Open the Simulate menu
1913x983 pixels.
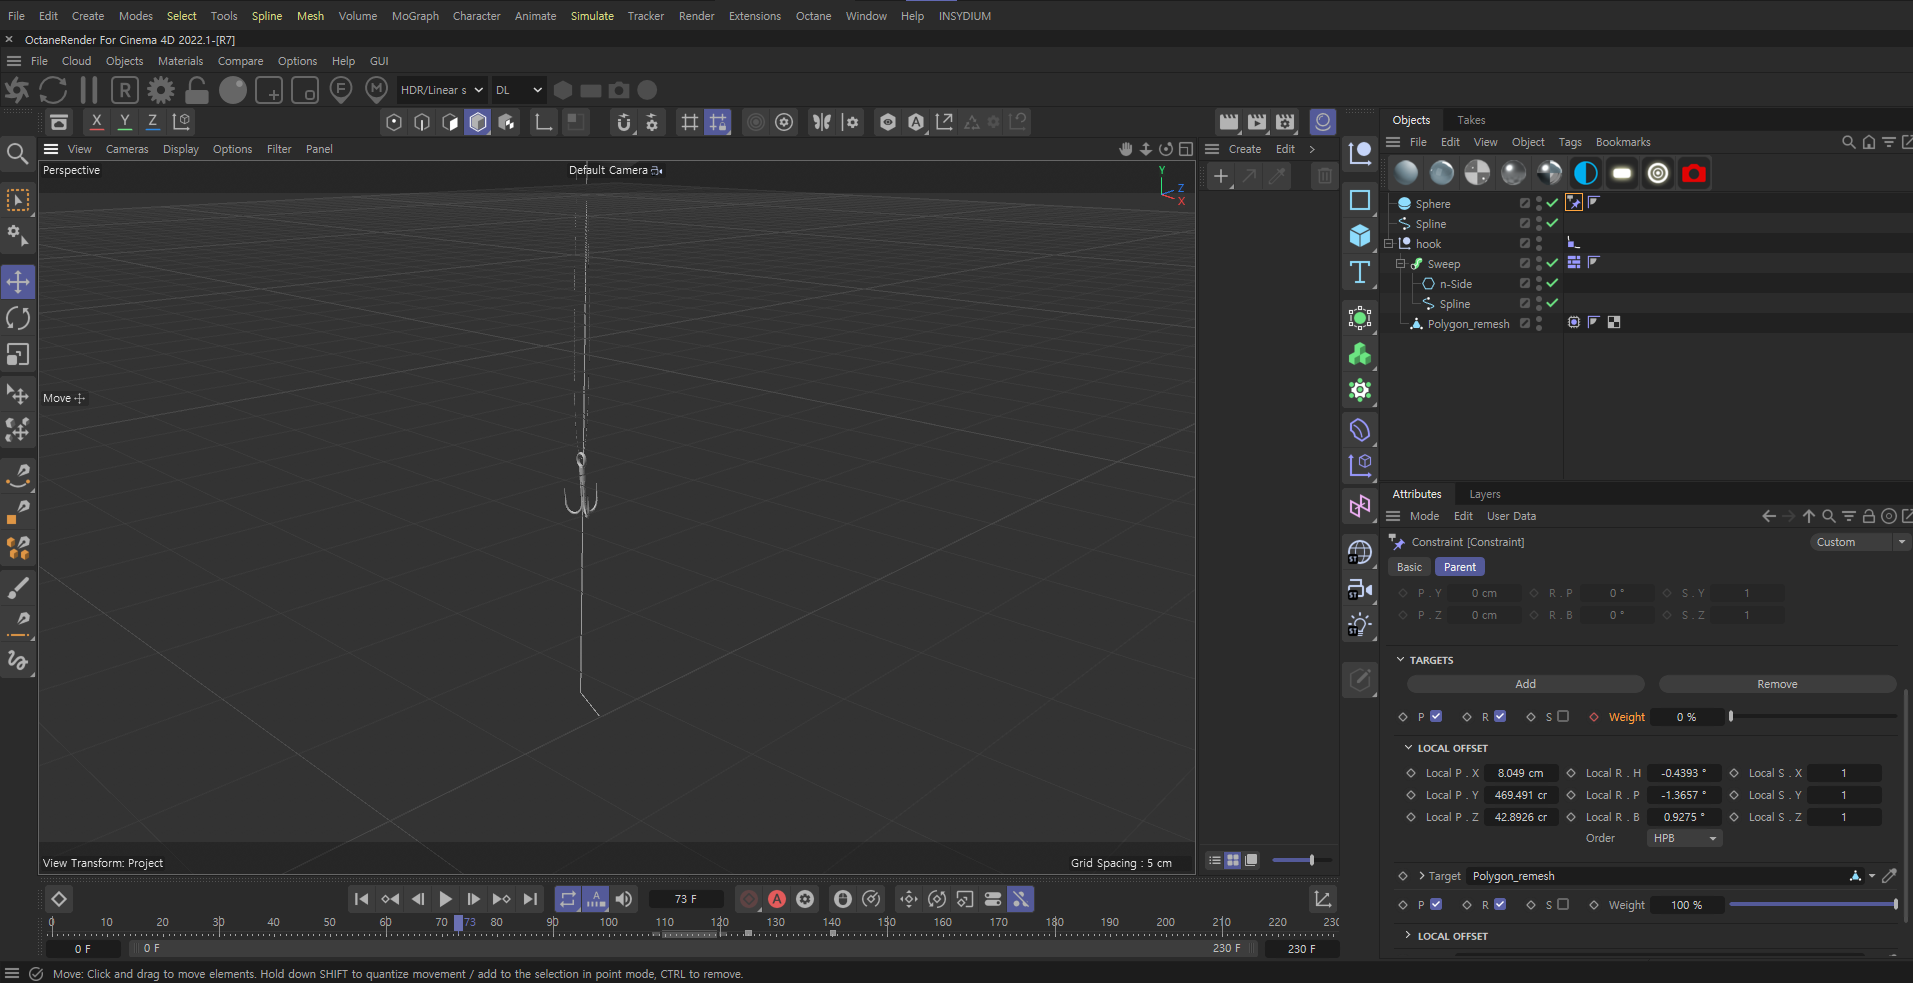click(592, 16)
